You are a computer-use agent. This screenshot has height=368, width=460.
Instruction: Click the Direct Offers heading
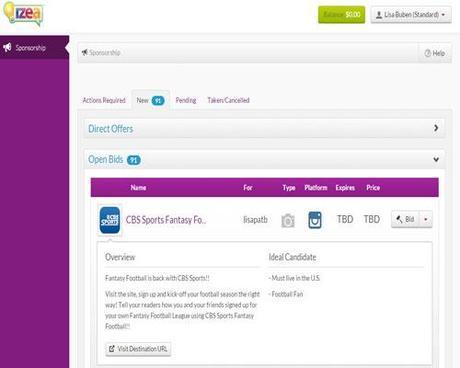[111, 129]
